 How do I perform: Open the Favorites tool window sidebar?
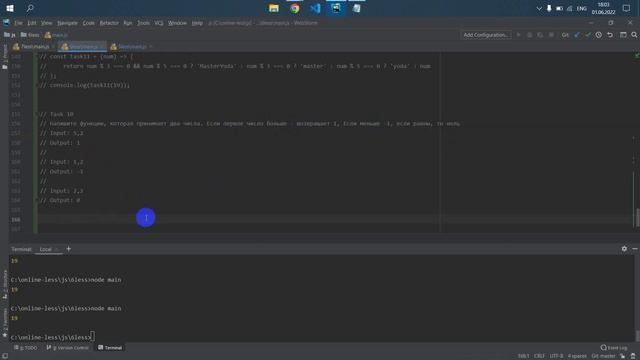tap(5, 322)
